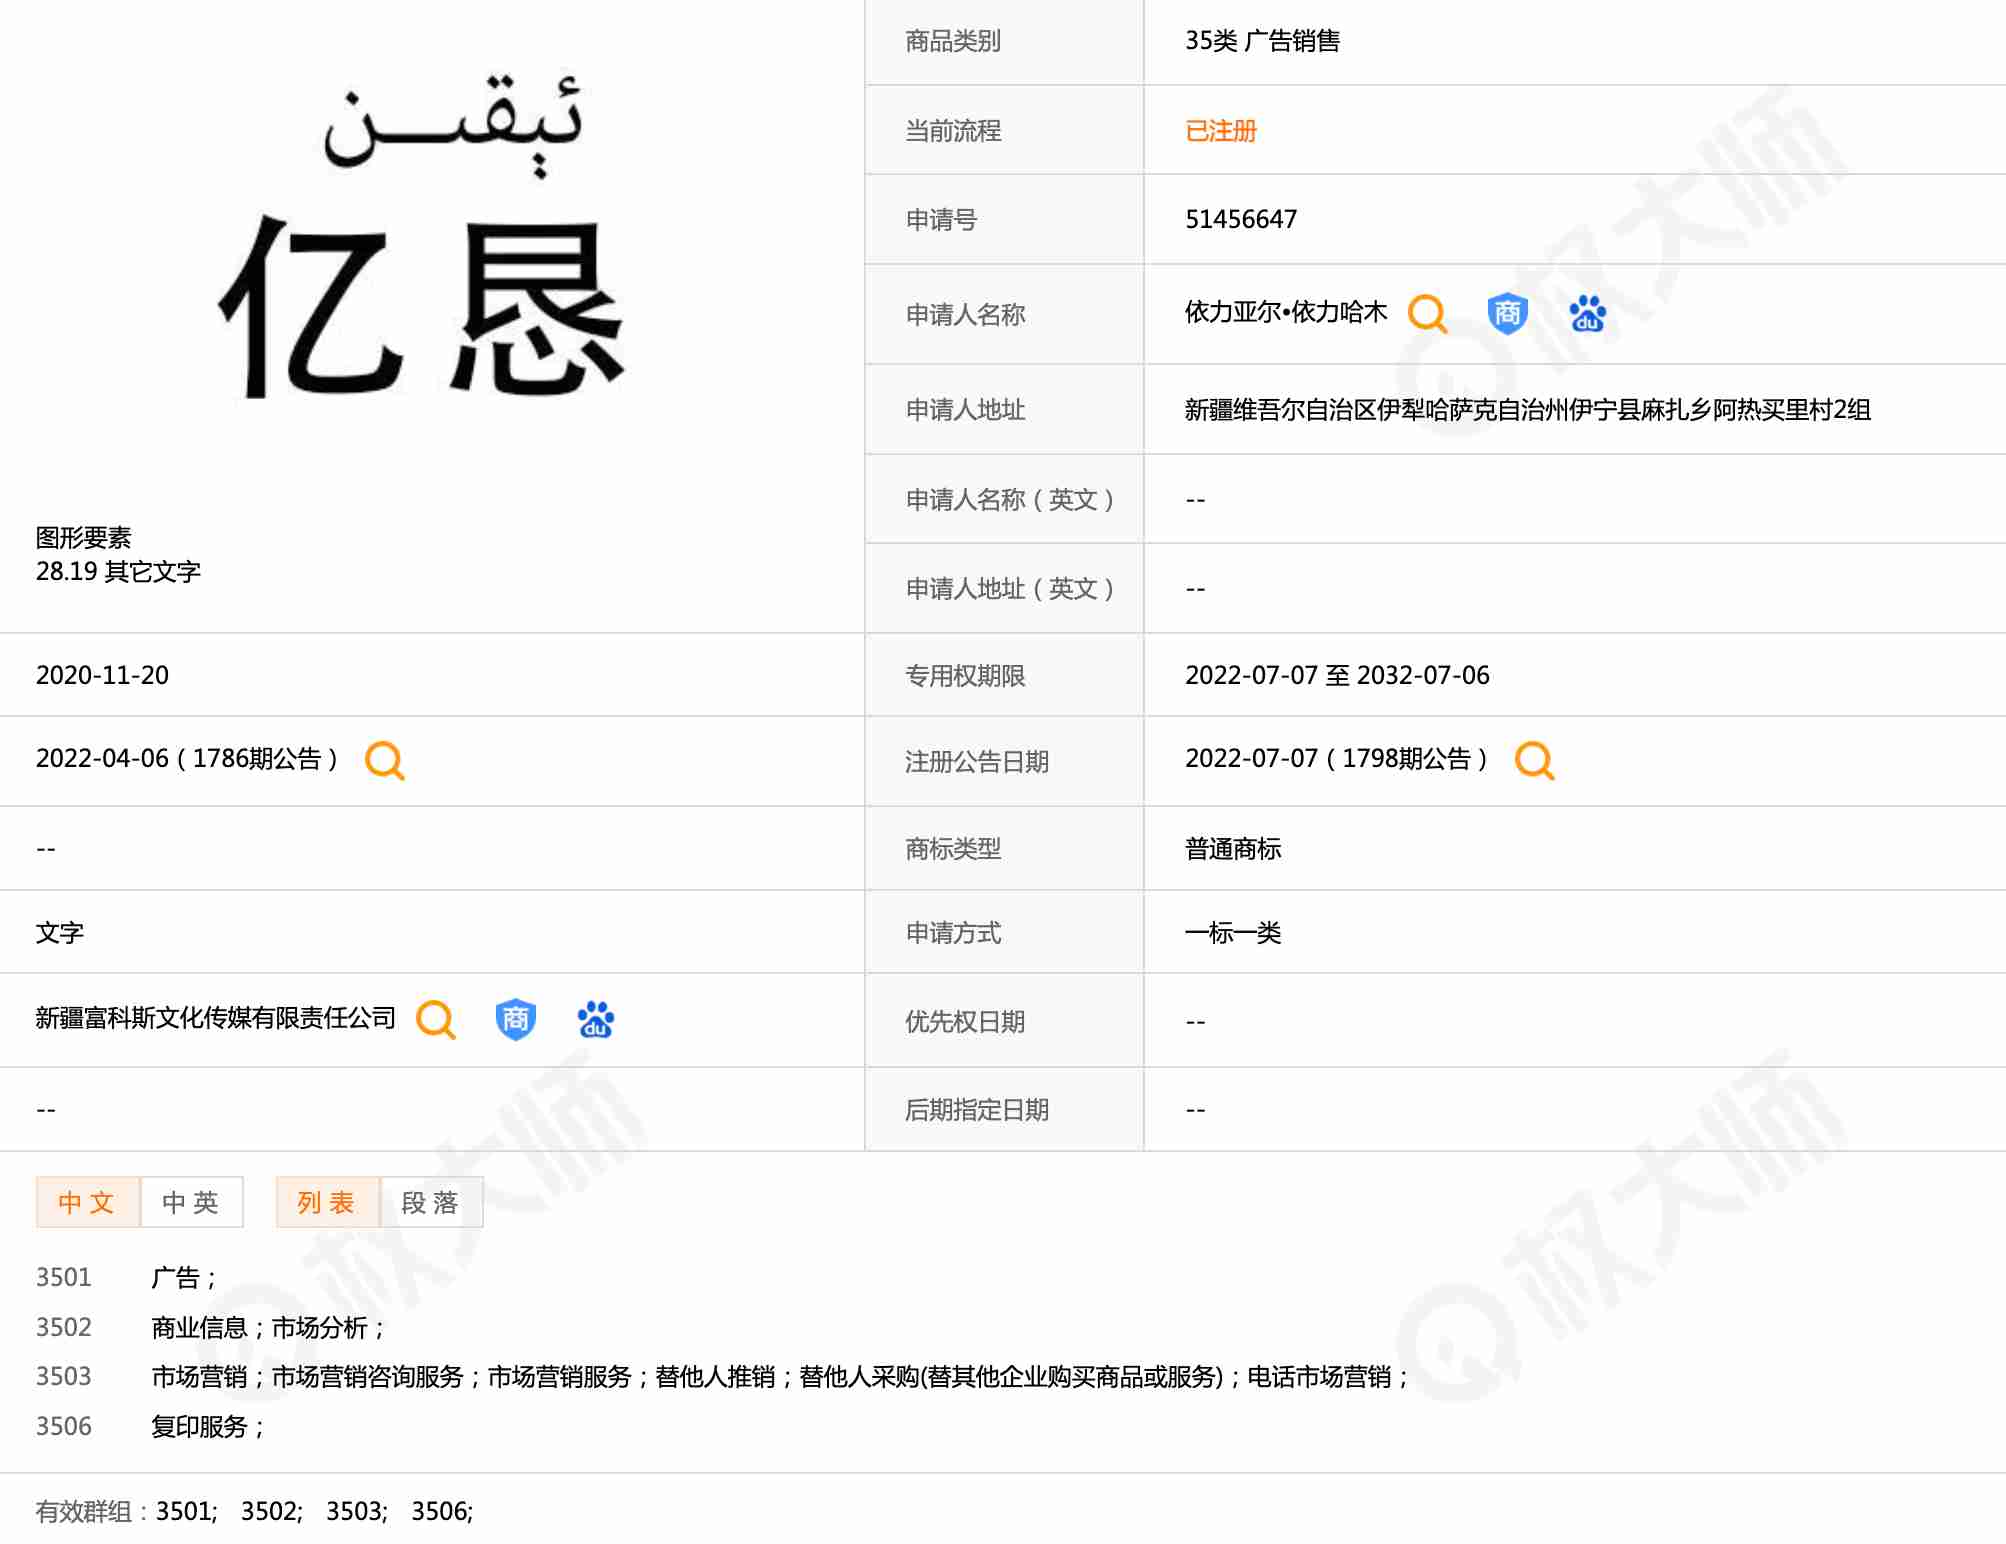Switch to the 中英 bilingual tab
Image resolution: width=2006 pixels, height=1544 pixels.
click(x=191, y=1202)
